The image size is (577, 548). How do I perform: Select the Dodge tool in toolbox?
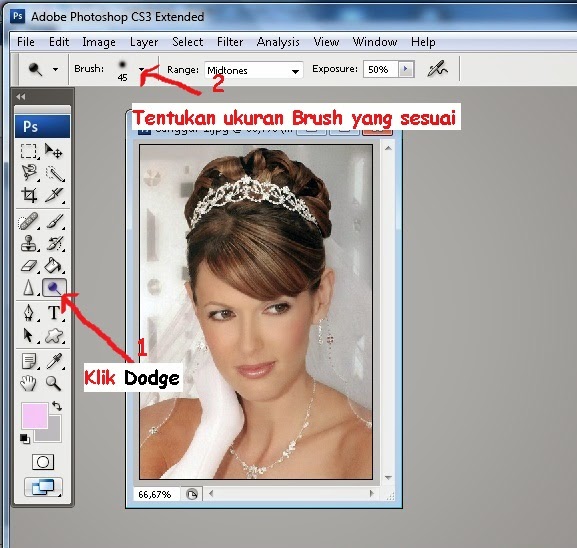coord(54,288)
